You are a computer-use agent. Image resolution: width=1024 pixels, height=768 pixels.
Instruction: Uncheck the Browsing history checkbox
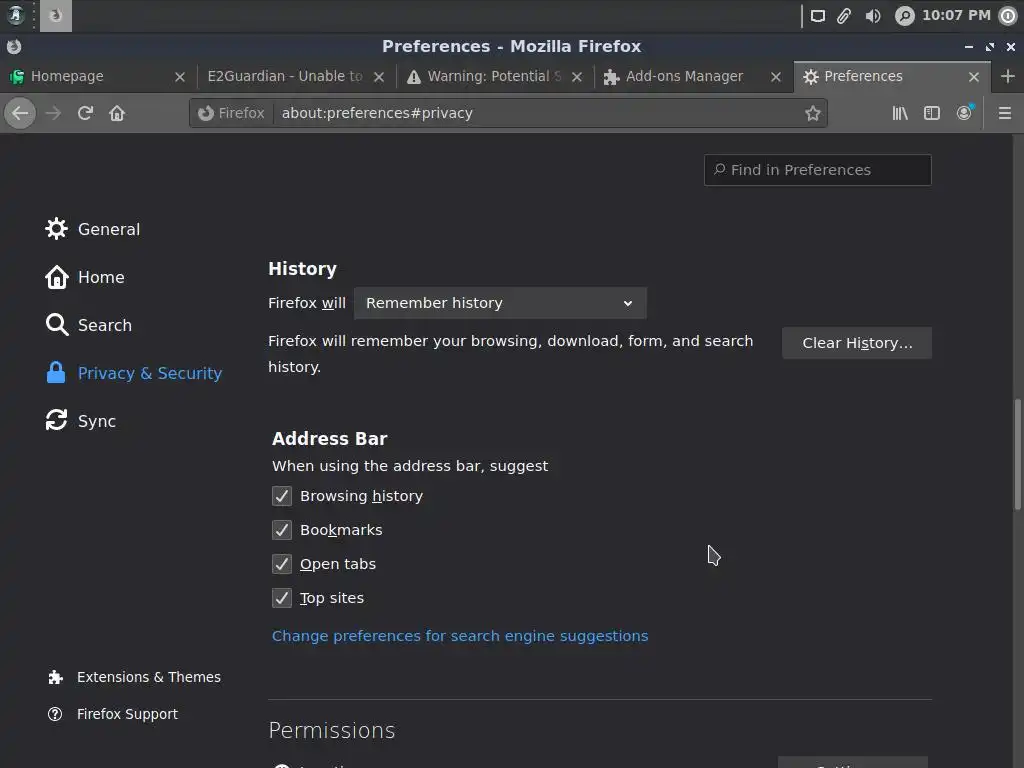(x=282, y=496)
